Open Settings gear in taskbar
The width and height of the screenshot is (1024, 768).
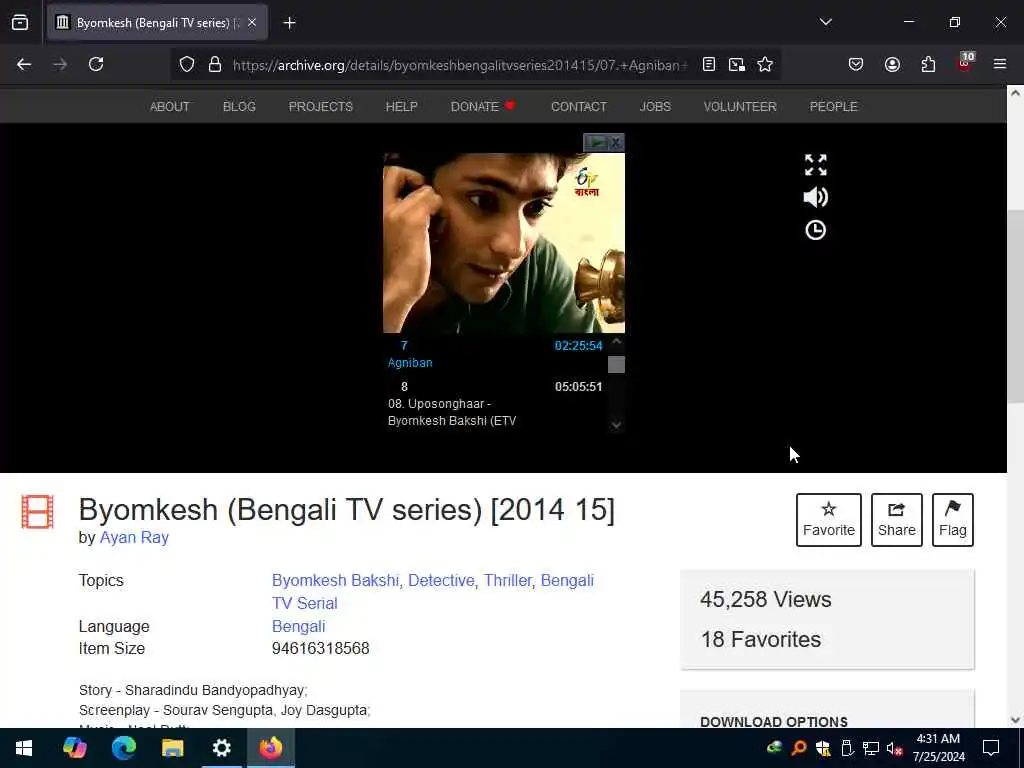221,748
